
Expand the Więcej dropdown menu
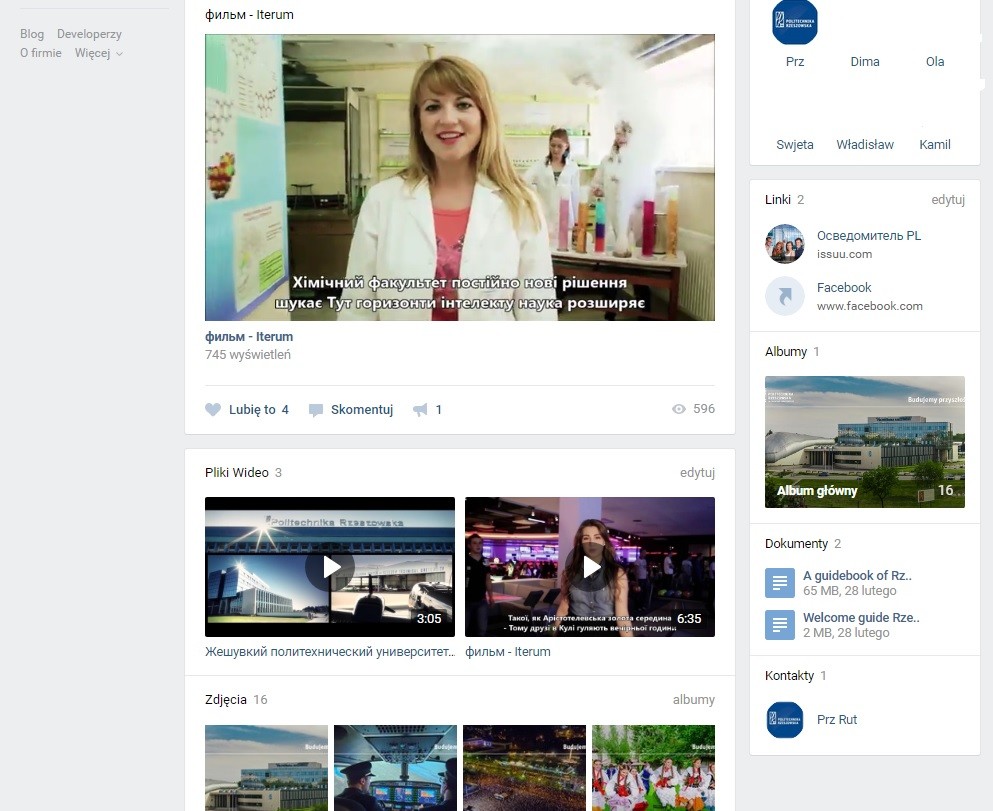point(99,54)
